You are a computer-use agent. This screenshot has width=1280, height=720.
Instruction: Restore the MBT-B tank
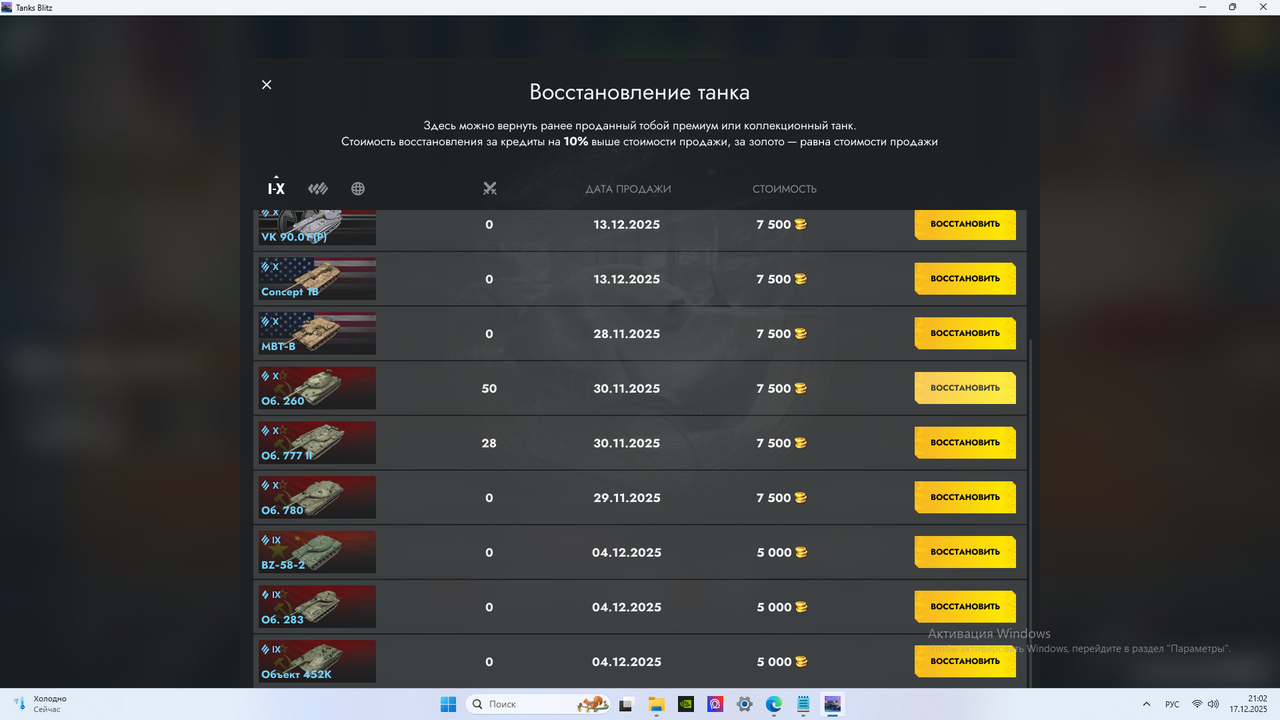(x=965, y=333)
